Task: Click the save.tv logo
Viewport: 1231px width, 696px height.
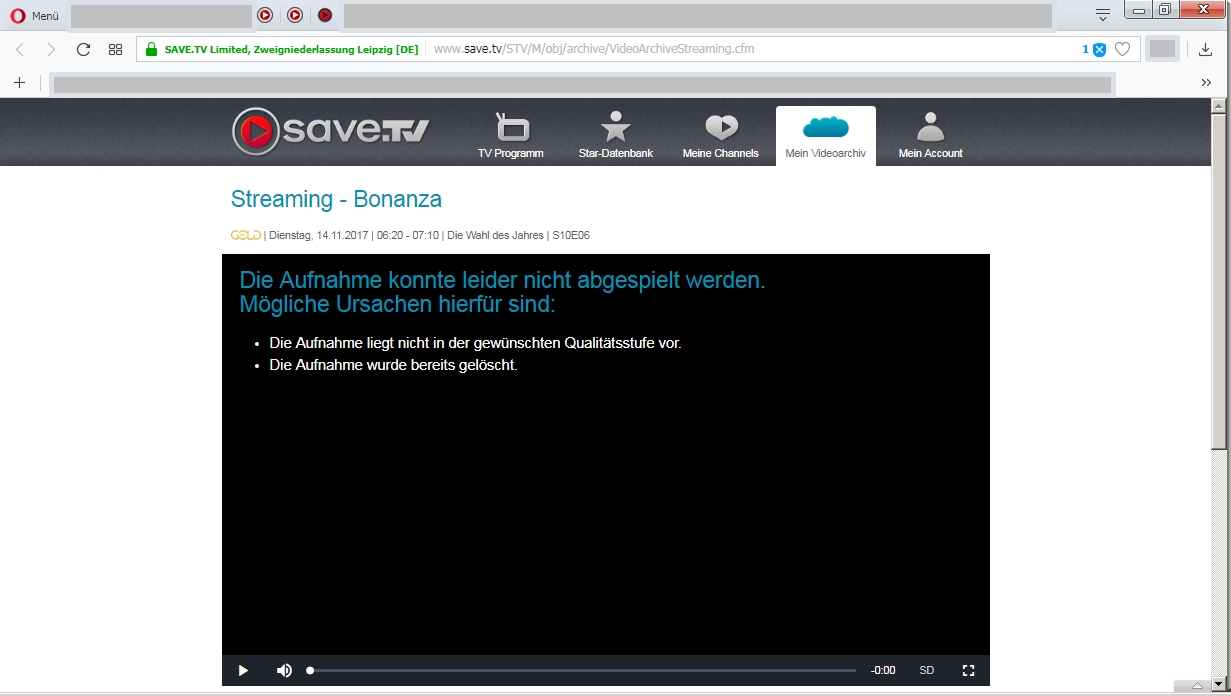Action: [x=330, y=132]
